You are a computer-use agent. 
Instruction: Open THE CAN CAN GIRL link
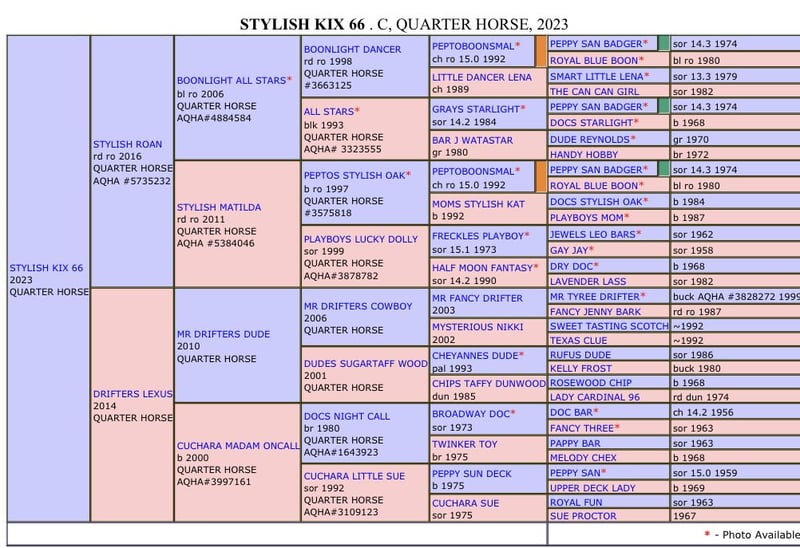point(594,92)
